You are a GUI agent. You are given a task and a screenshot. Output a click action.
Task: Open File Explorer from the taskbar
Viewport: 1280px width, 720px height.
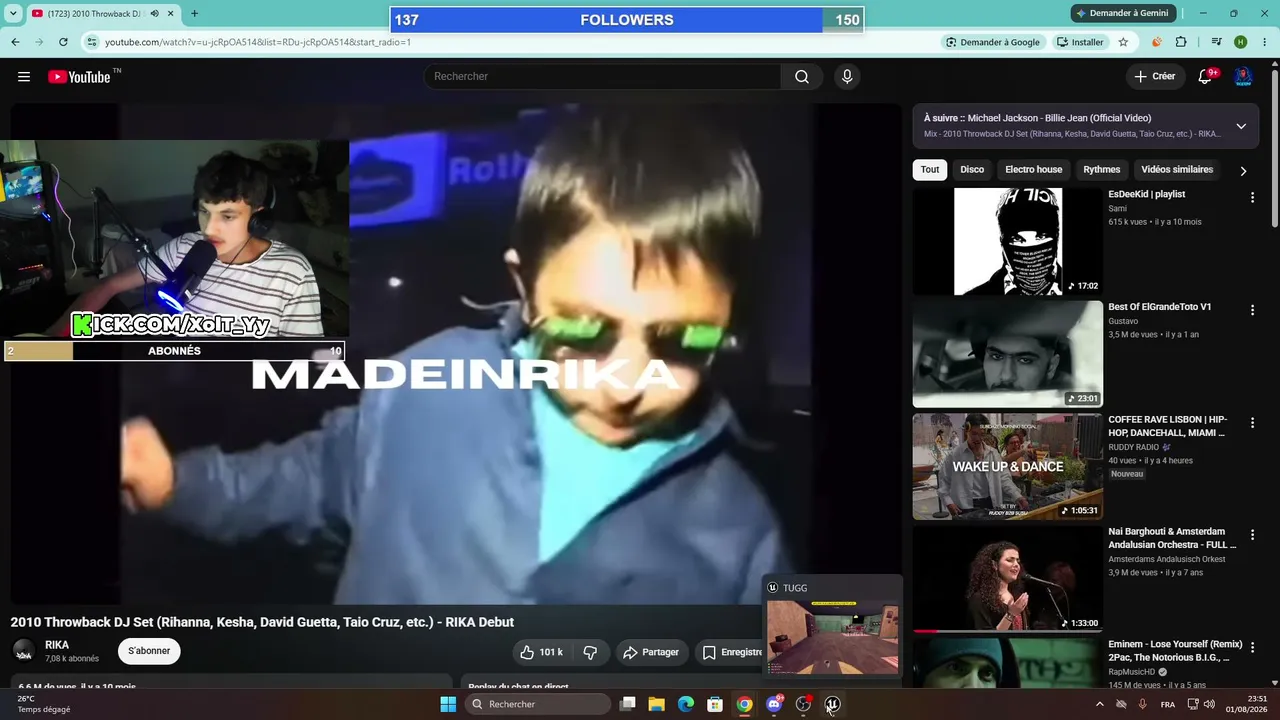[x=657, y=704]
